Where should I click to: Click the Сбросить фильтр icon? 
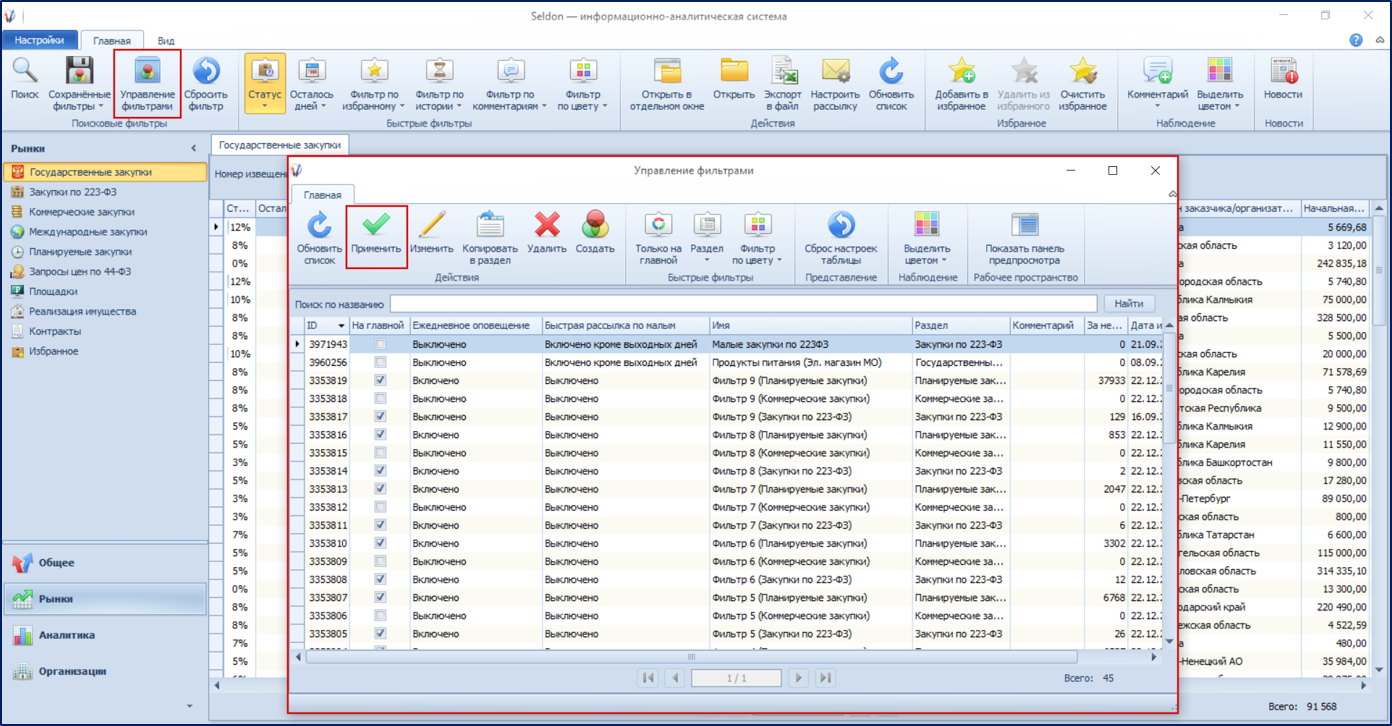point(206,71)
